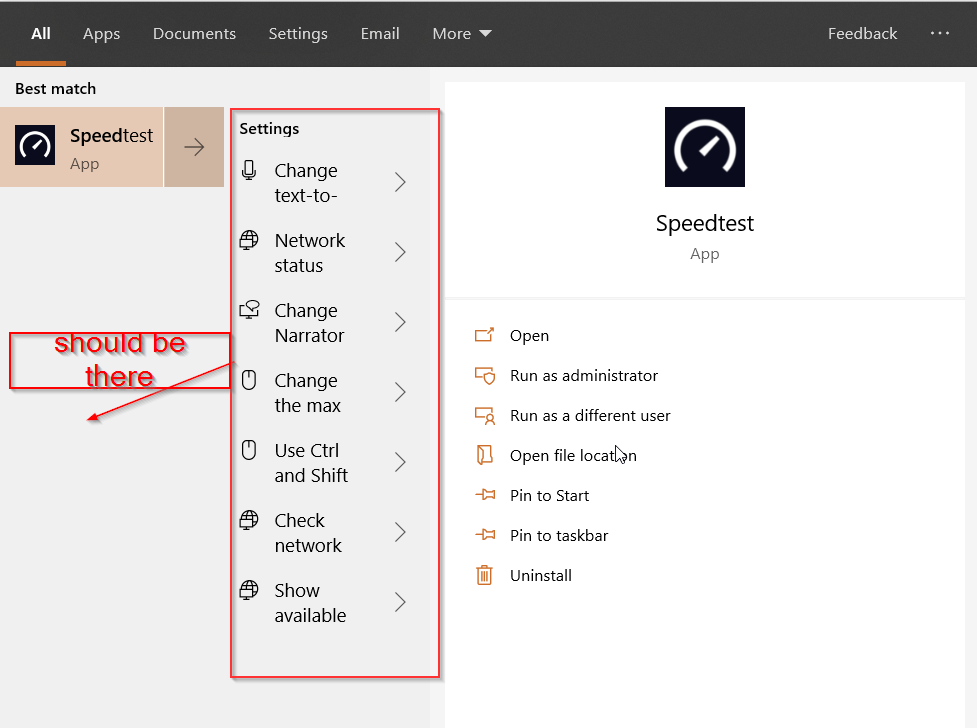Open Change the max setting
977x728 pixels.
click(x=323, y=393)
